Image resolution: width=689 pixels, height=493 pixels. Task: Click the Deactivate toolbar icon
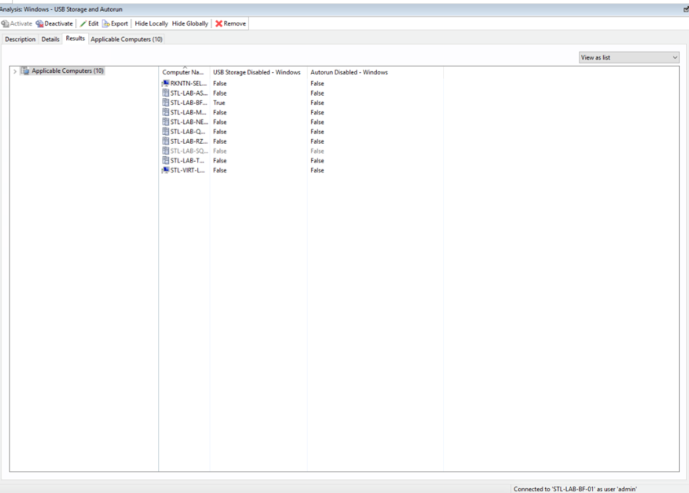pyautogui.click(x=39, y=23)
